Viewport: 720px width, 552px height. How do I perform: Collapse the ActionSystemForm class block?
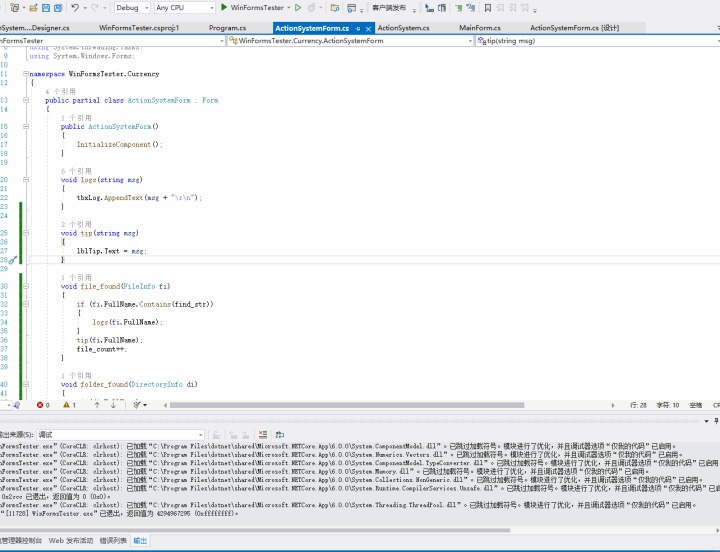click(26, 100)
